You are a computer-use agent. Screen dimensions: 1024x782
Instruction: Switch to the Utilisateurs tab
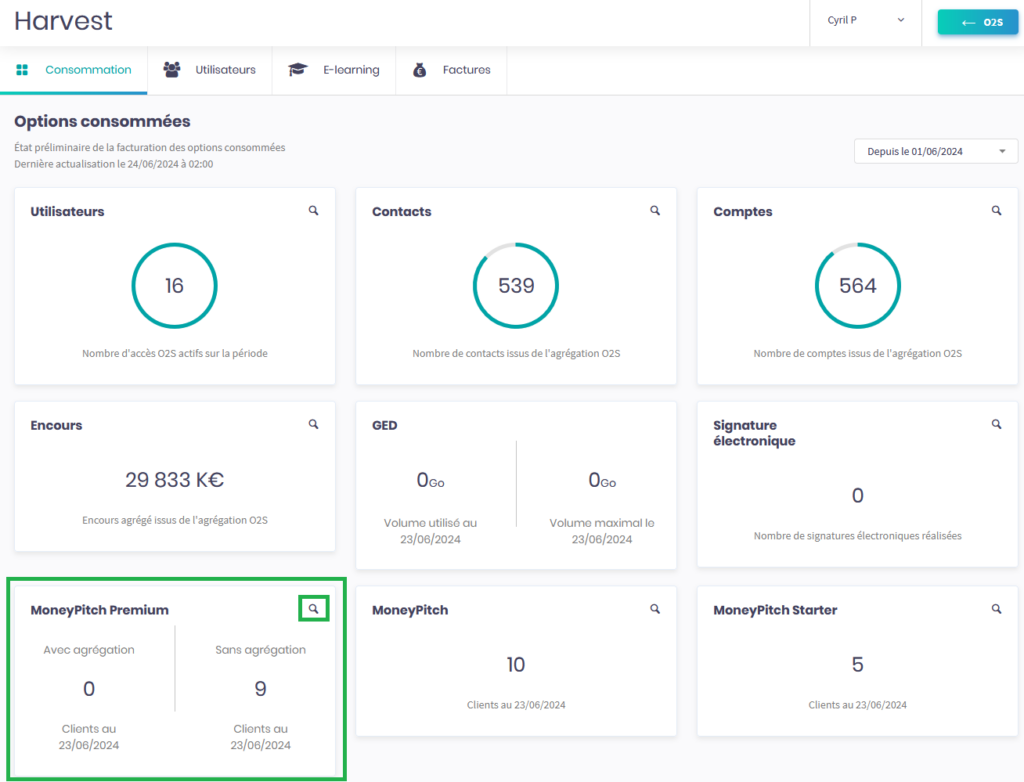210,70
